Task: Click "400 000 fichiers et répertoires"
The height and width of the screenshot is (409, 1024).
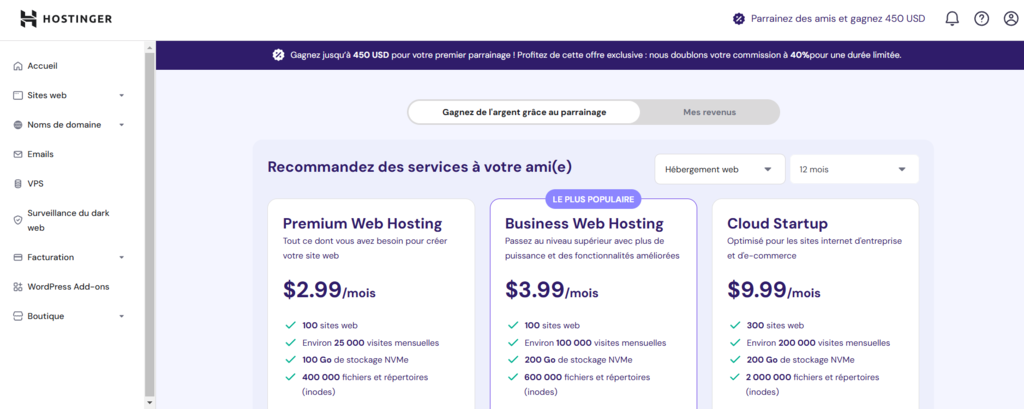Action: click(x=365, y=378)
